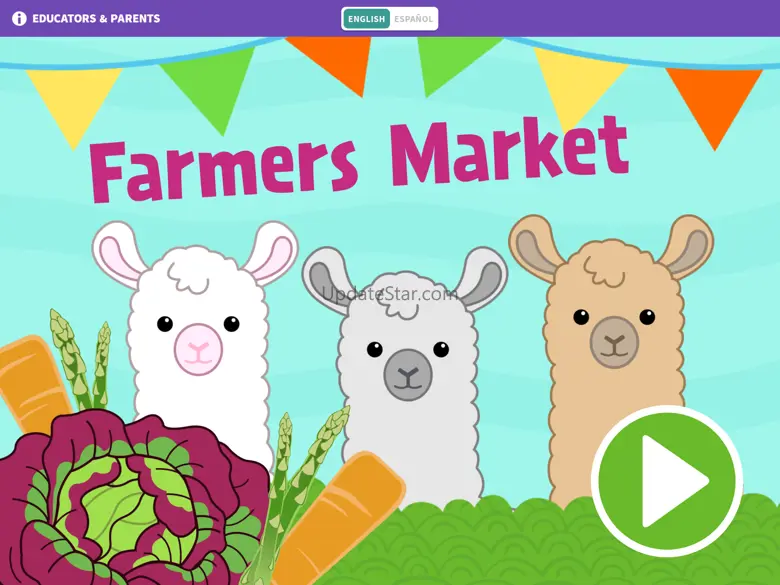
Task: Click the asparagus stalks near white llama
Action: point(82,359)
